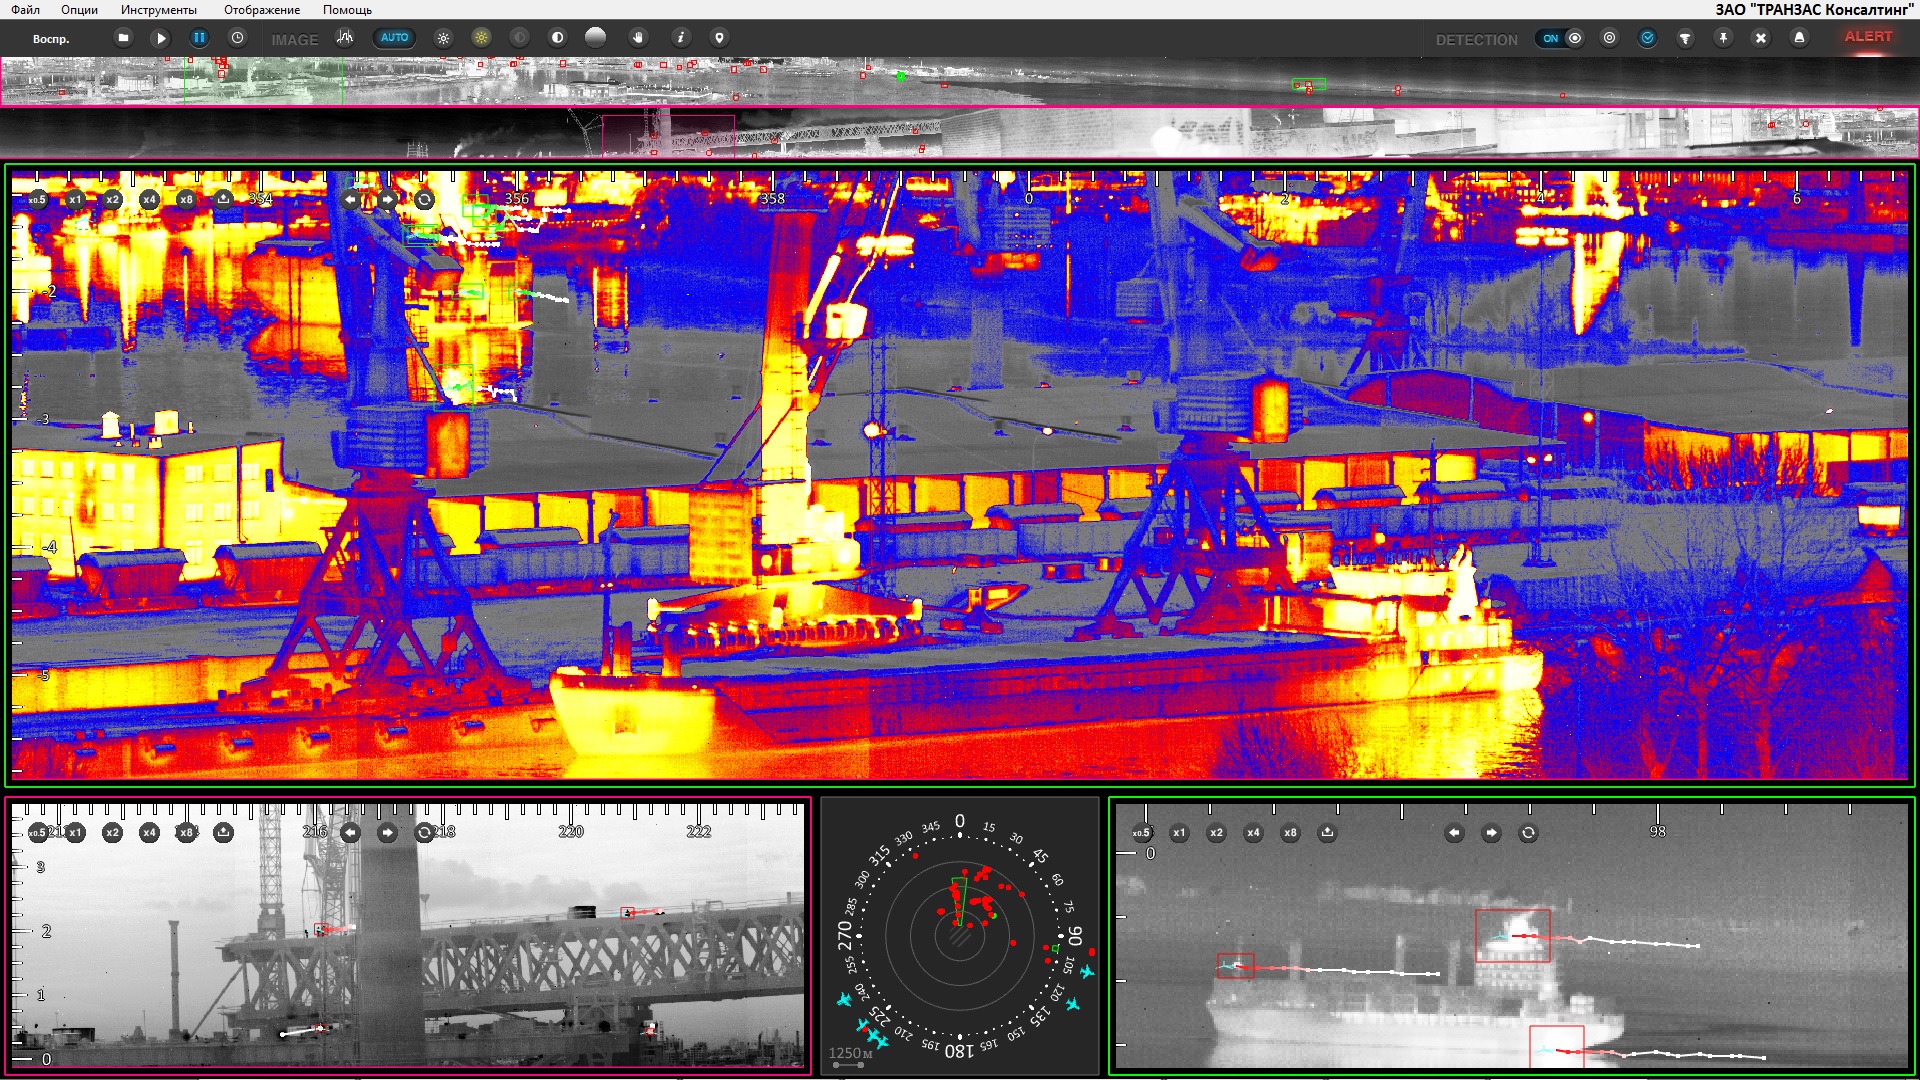Select the pan hand tool
This screenshot has height=1080, width=1920.
638,38
